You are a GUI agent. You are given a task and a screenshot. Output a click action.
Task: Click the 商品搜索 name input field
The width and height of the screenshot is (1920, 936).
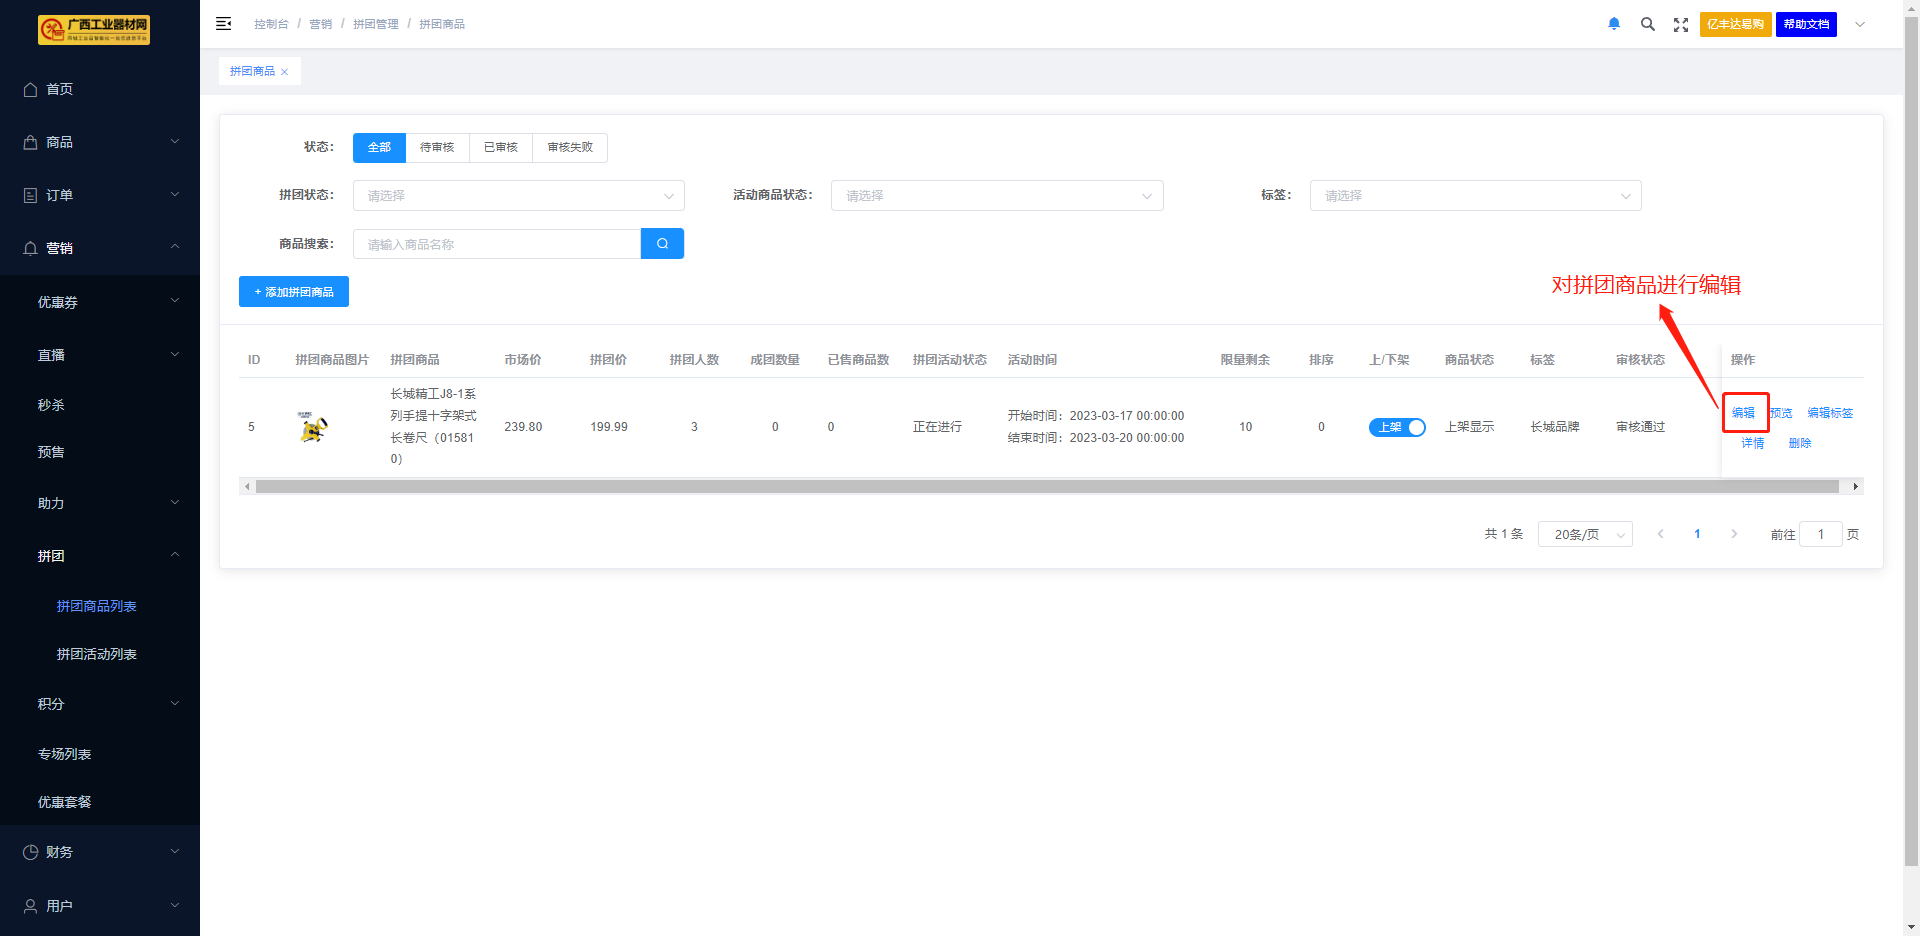click(x=497, y=244)
